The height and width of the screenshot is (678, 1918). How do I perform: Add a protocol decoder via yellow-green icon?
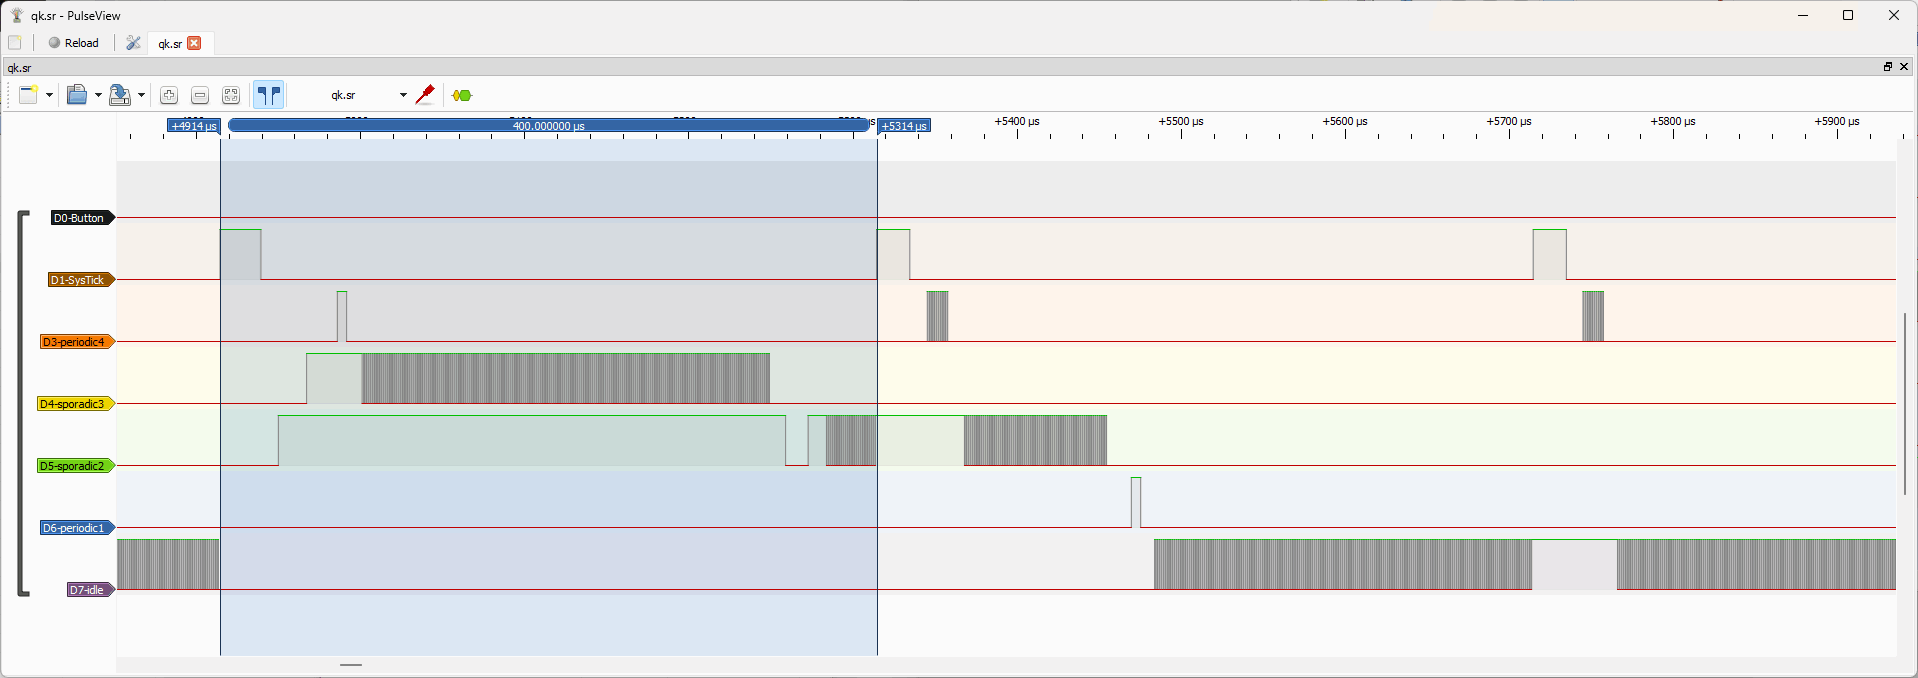(x=462, y=95)
